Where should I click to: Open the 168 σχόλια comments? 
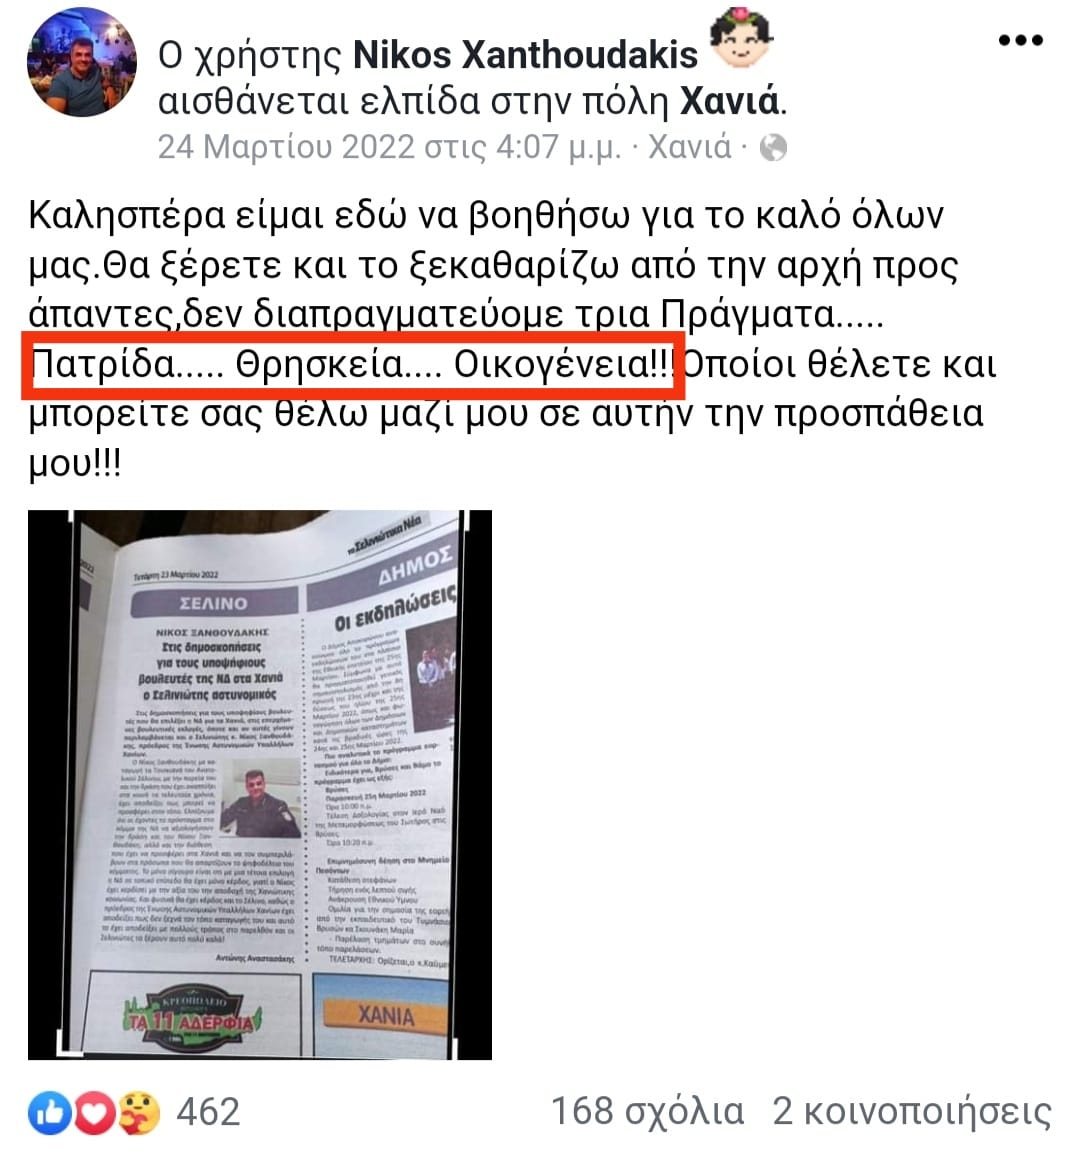(x=648, y=1112)
